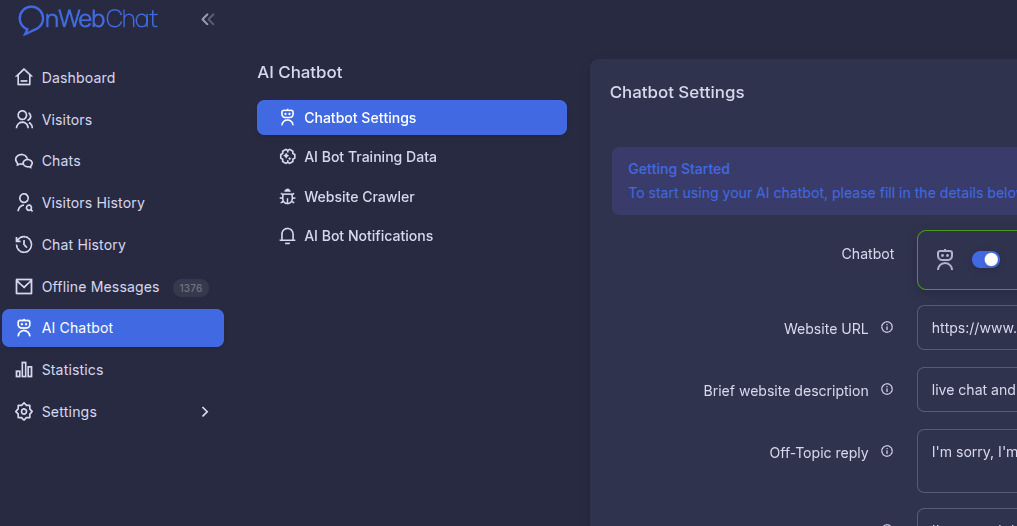1017x526 pixels.
Task: Click the Brief website description field
Action: [x=966, y=390]
